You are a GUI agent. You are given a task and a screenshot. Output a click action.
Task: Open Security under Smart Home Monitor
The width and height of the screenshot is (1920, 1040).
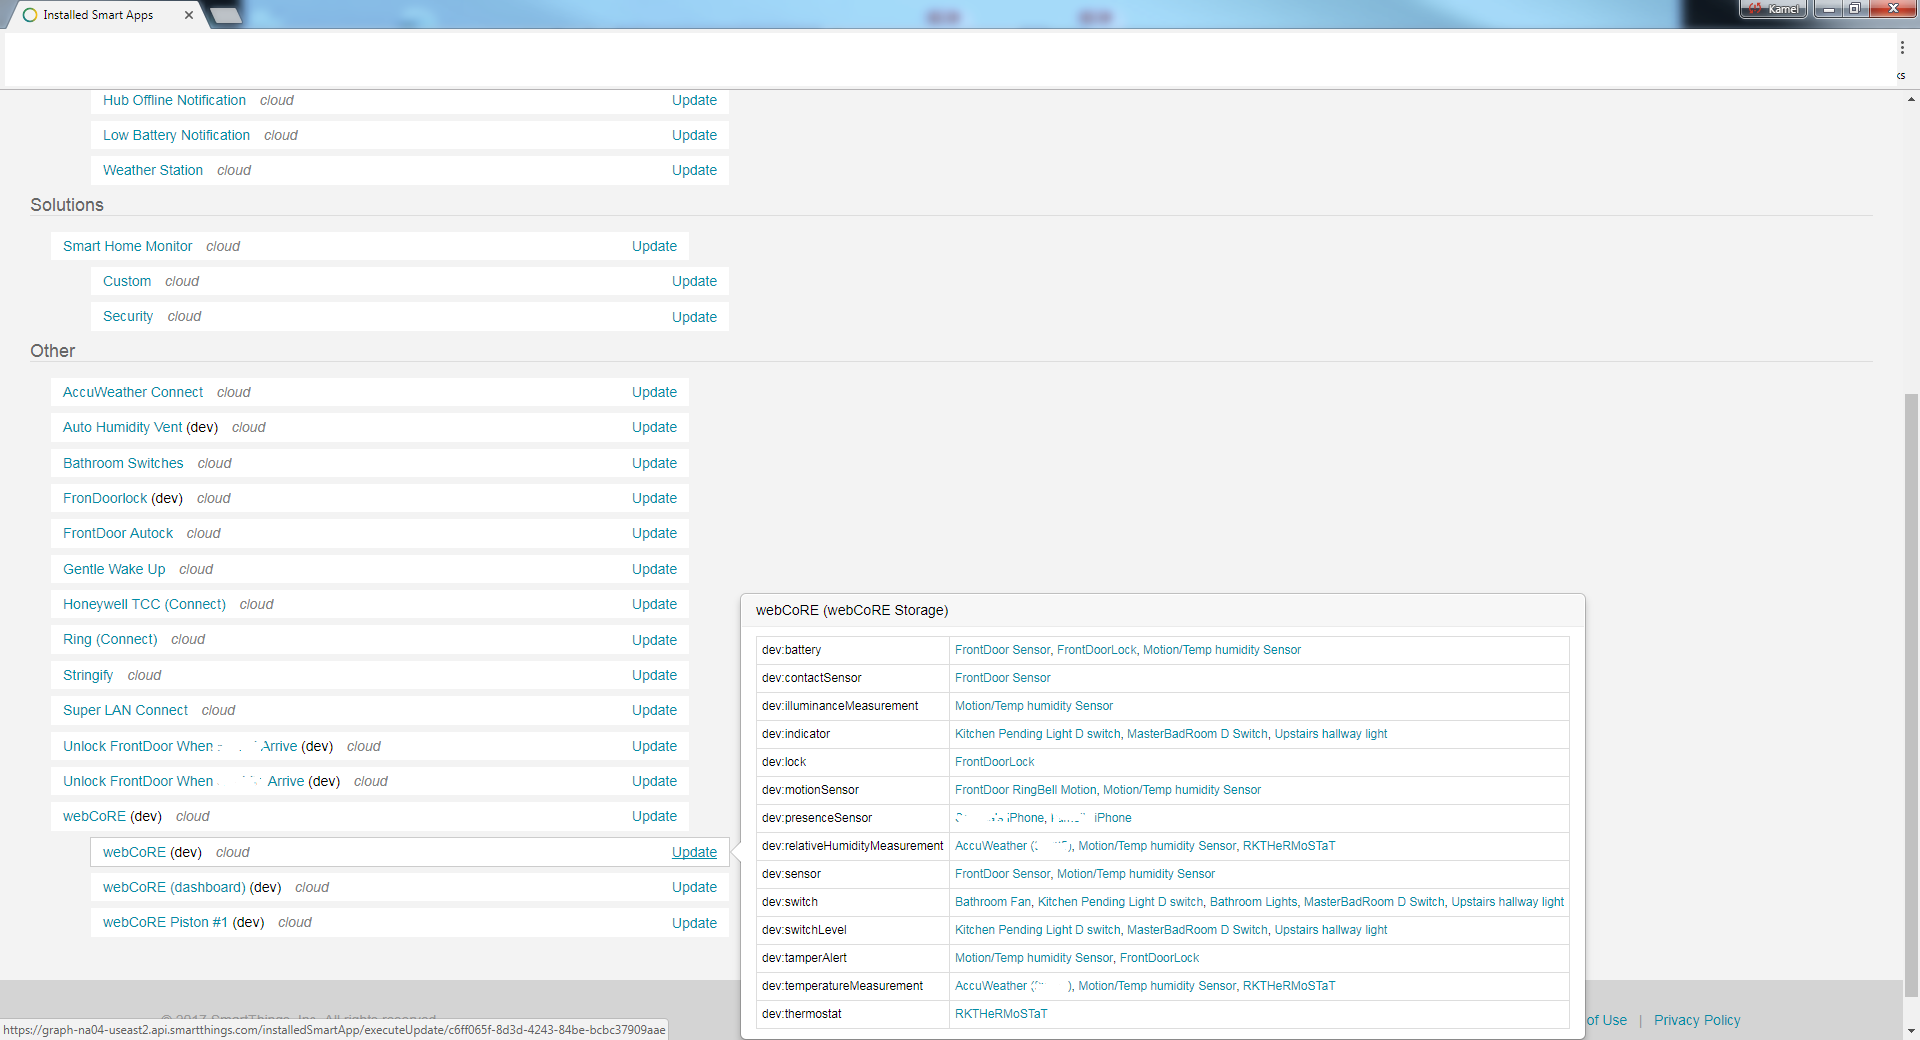[128, 316]
